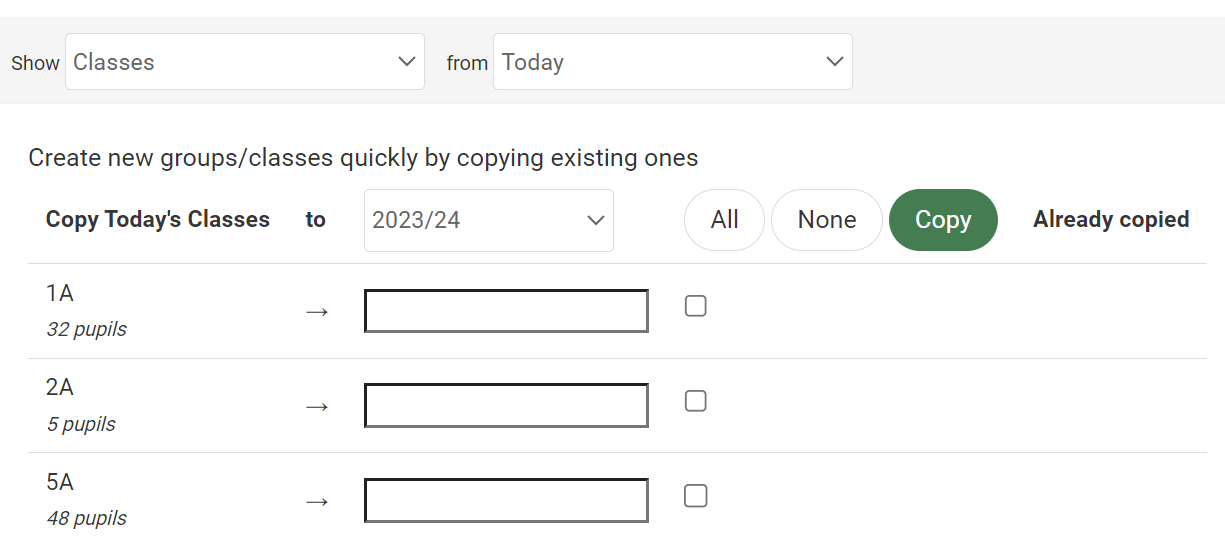Click the chevron on the Today dropdown

(834, 62)
